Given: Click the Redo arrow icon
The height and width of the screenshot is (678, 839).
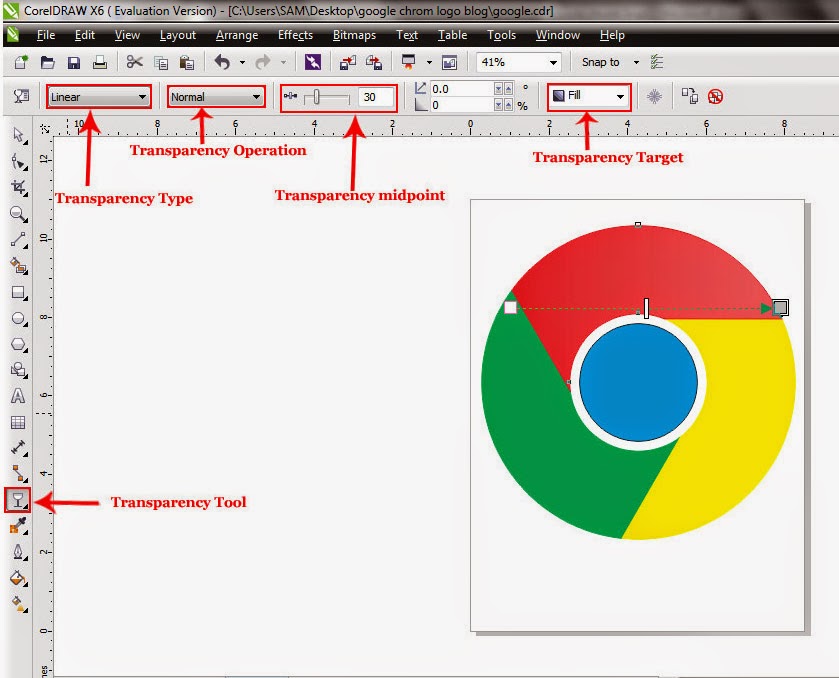Looking at the screenshot, I should tap(263, 62).
